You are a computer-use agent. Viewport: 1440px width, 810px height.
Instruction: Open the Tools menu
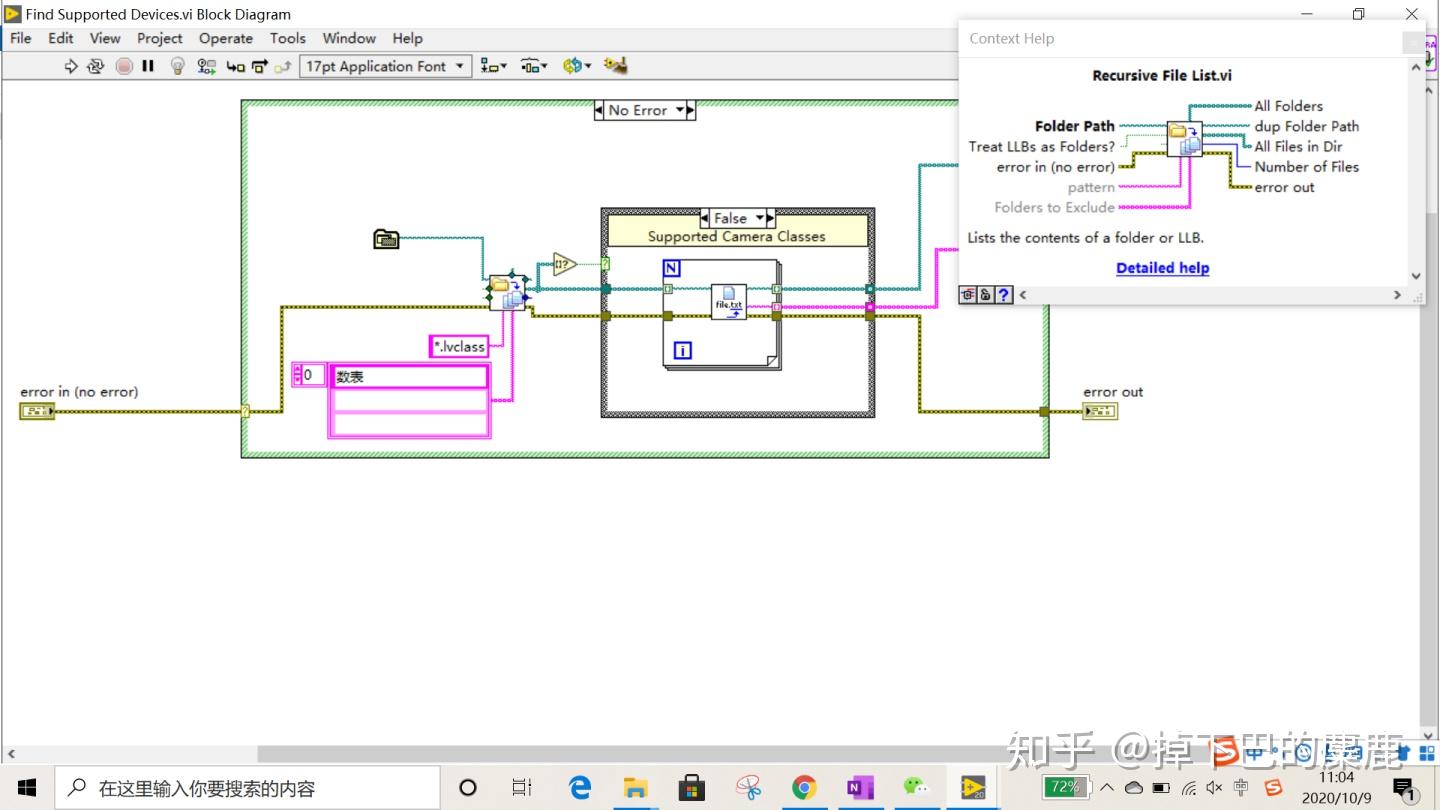[287, 38]
